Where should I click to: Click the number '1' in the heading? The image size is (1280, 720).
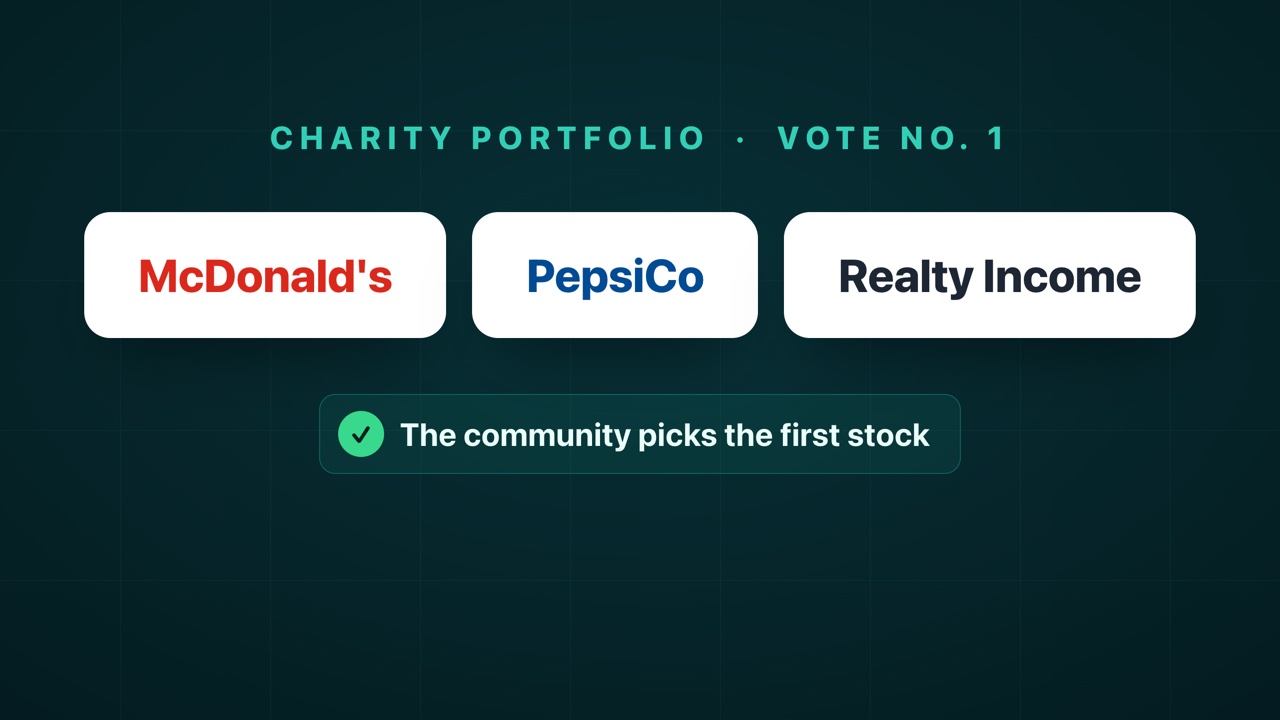995,138
